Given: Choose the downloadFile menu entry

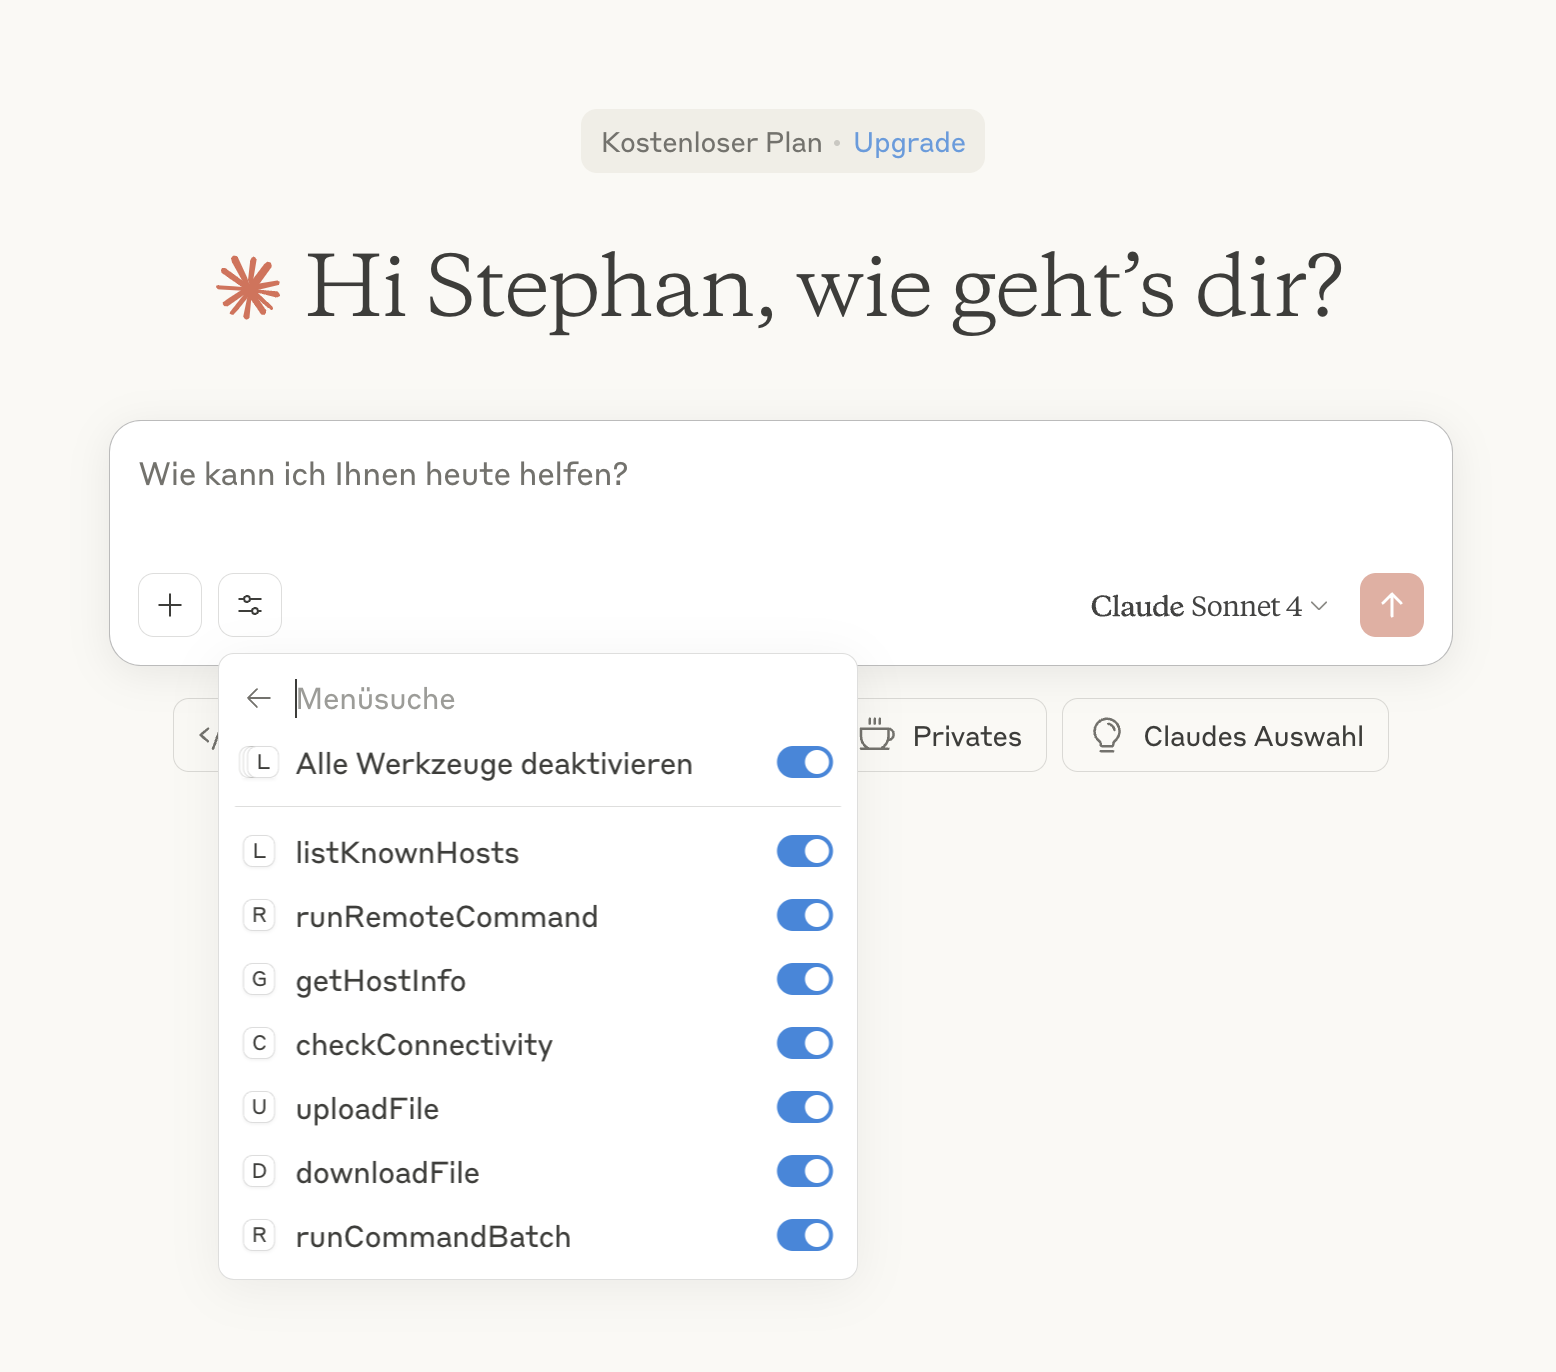Looking at the screenshot, I should [388, 1173].
